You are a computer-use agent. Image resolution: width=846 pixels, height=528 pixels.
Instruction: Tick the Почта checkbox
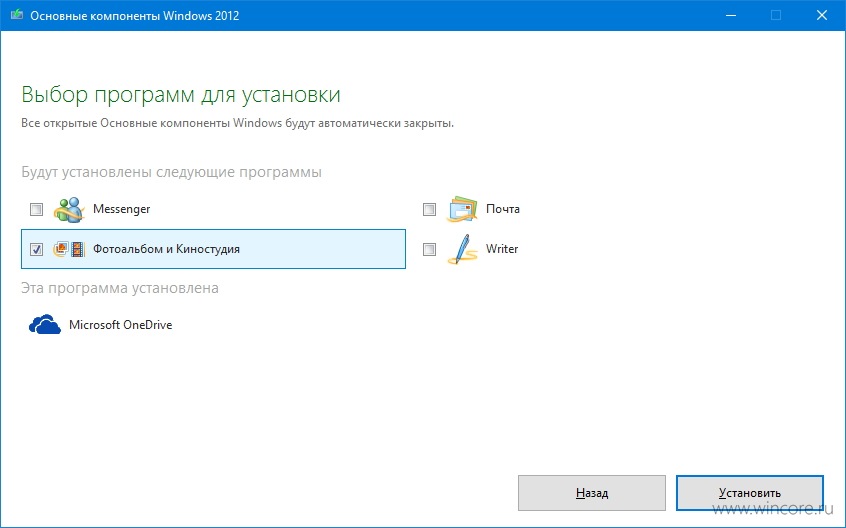429,209
